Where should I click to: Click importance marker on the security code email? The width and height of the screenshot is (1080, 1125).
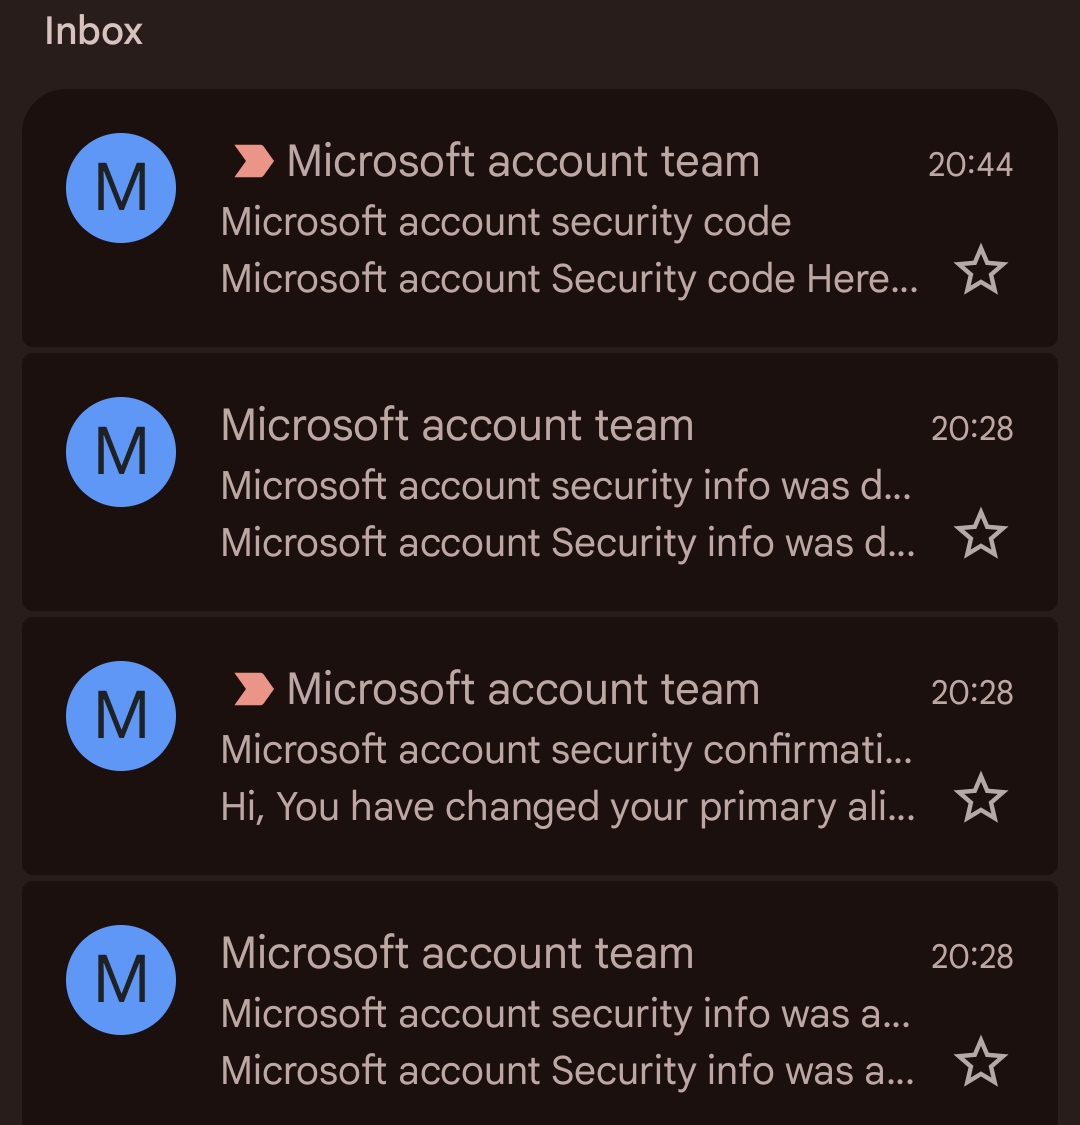point(253,162)
